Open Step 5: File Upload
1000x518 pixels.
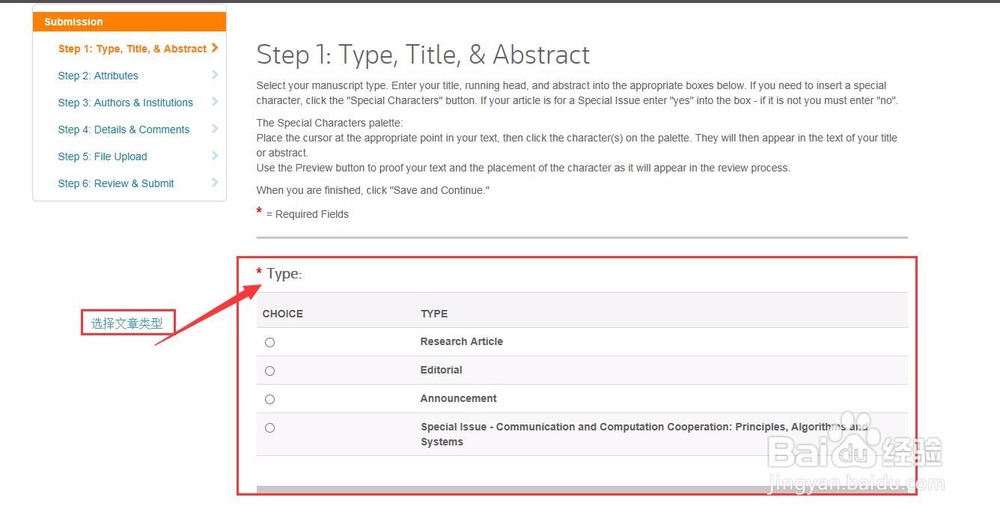103,156
